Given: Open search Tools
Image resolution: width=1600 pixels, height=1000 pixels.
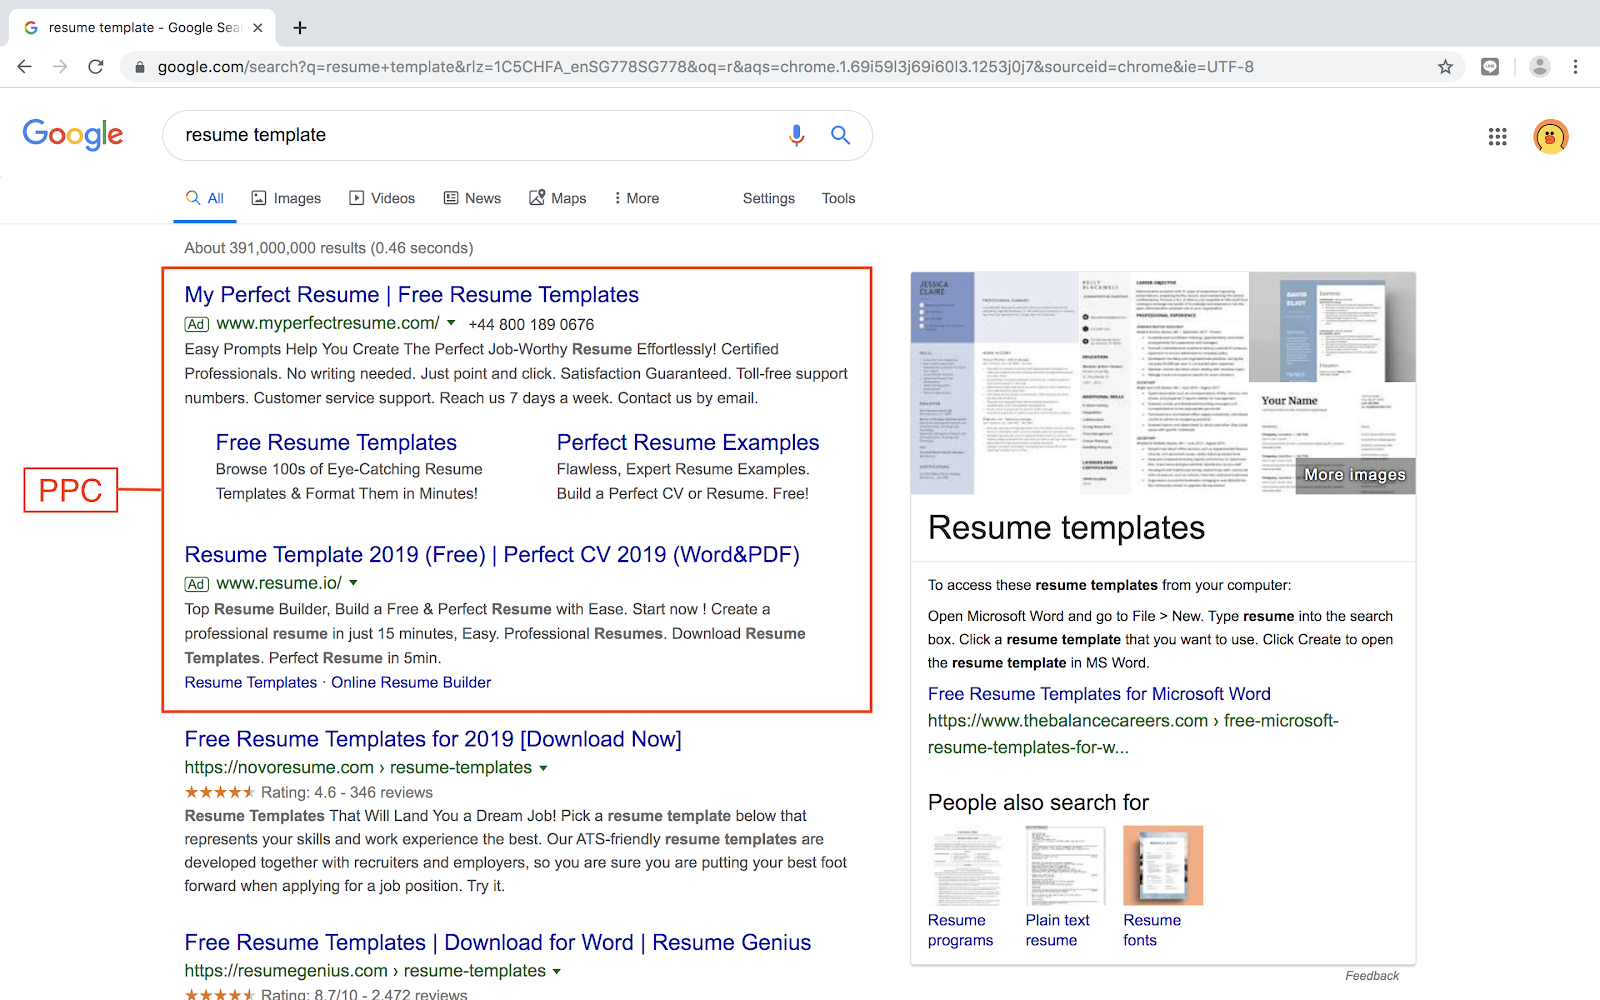Looking at the screenshot, I should point(839,198).
